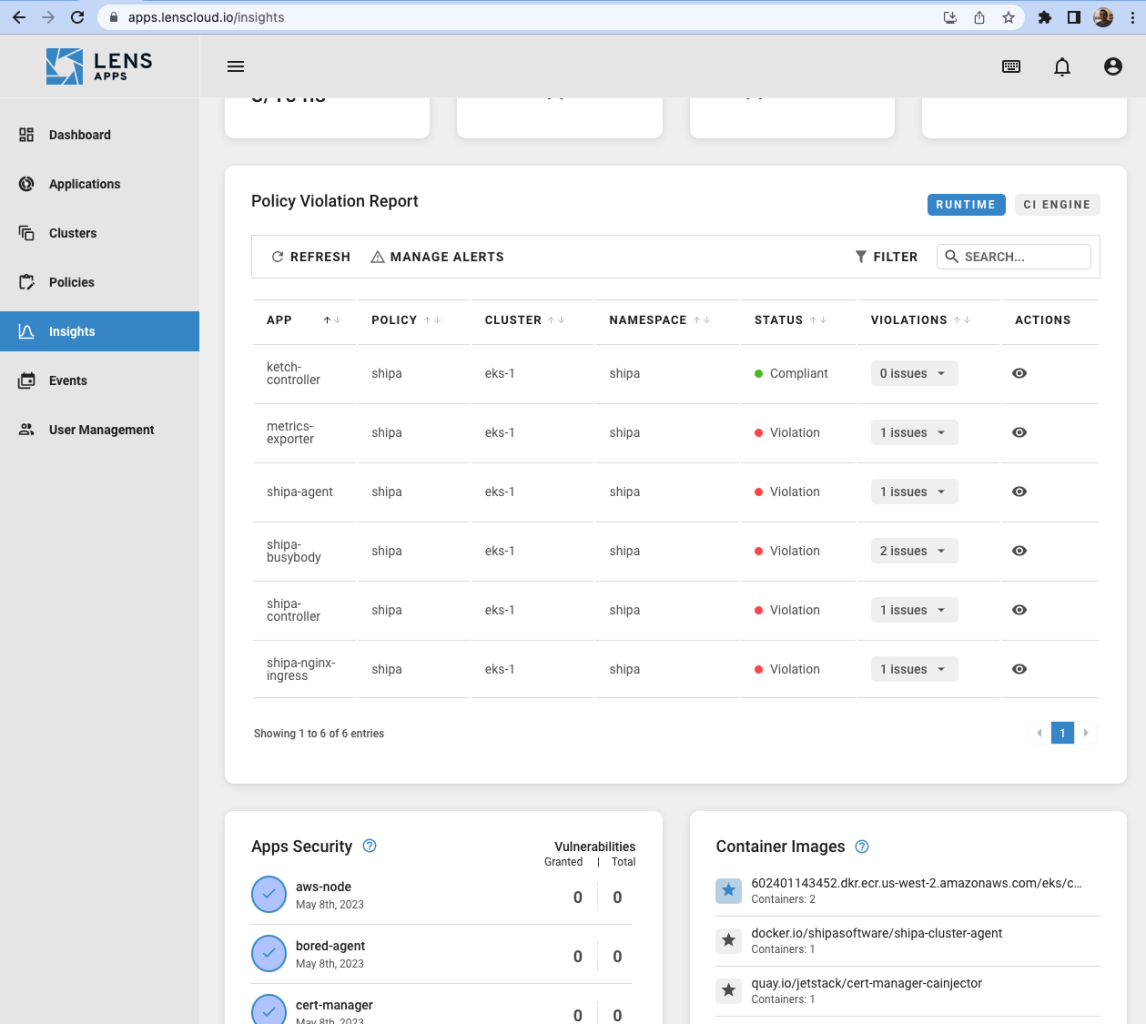1146x1024 pixels.
Task: View details eye for shipa-agent
Action: 1019,492
